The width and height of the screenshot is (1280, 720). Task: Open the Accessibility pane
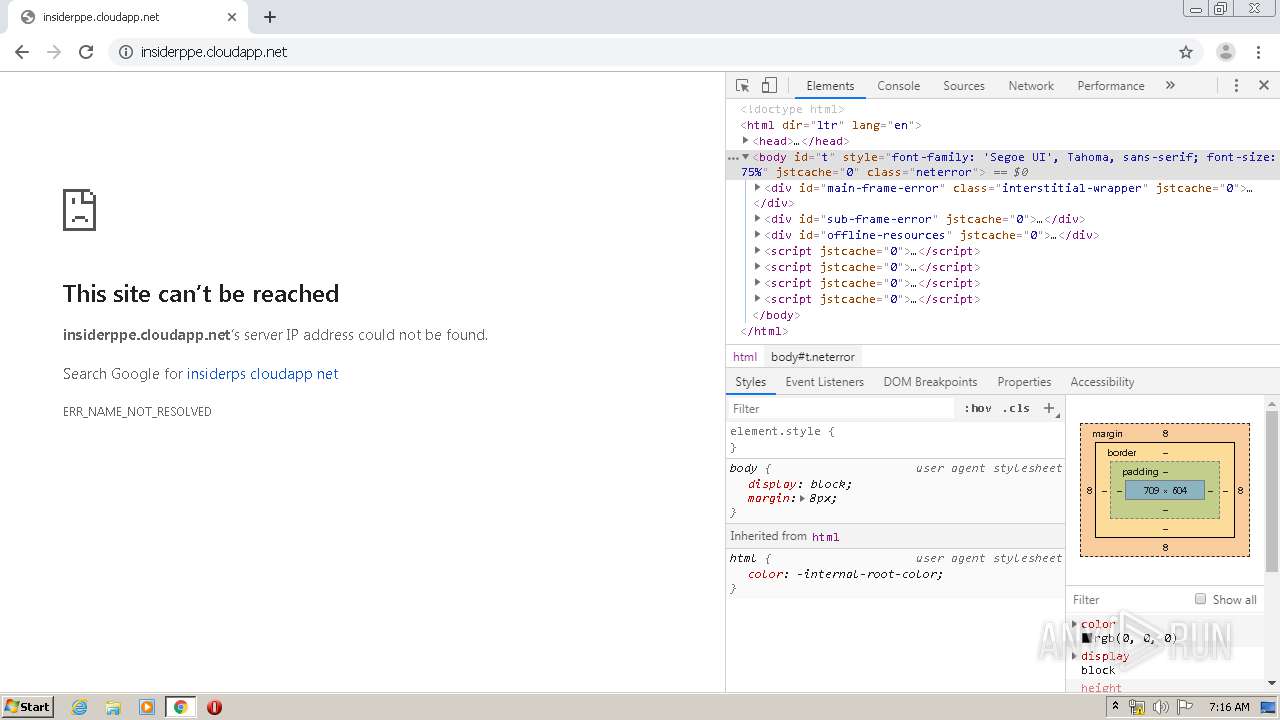click(x=1102, y=382)
